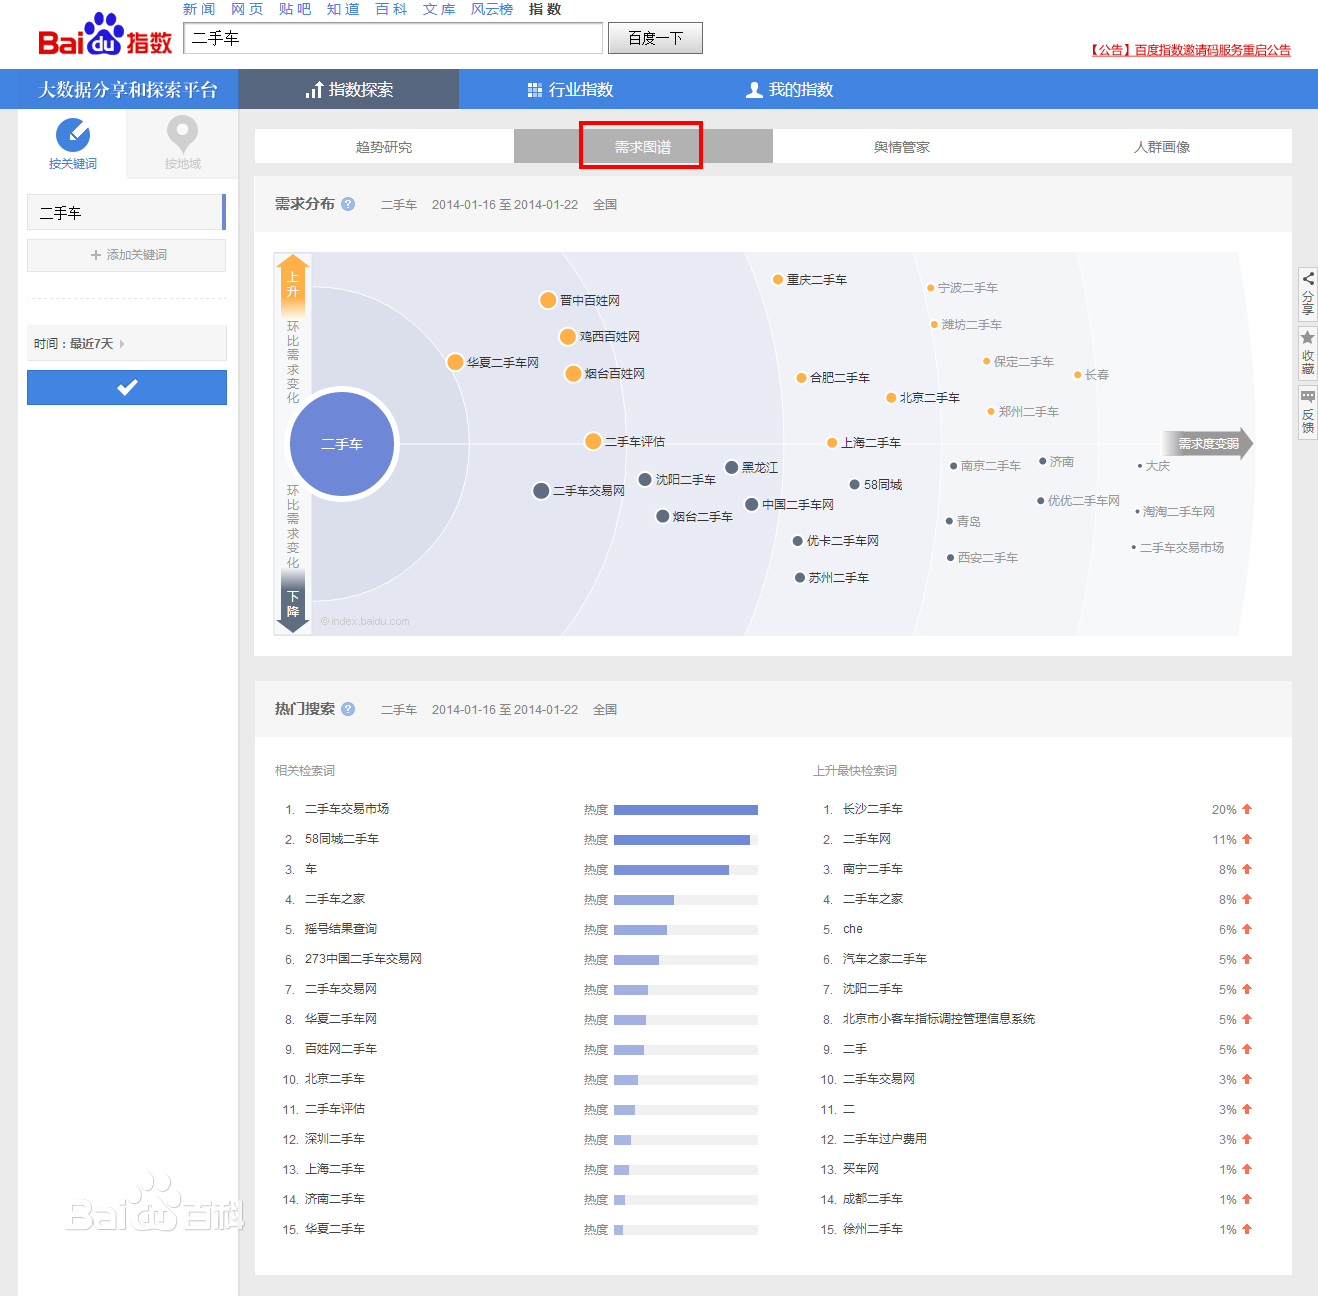Open the red 公告 announcement link
Screen dimensions: 1318x1296
point(1190,50)
